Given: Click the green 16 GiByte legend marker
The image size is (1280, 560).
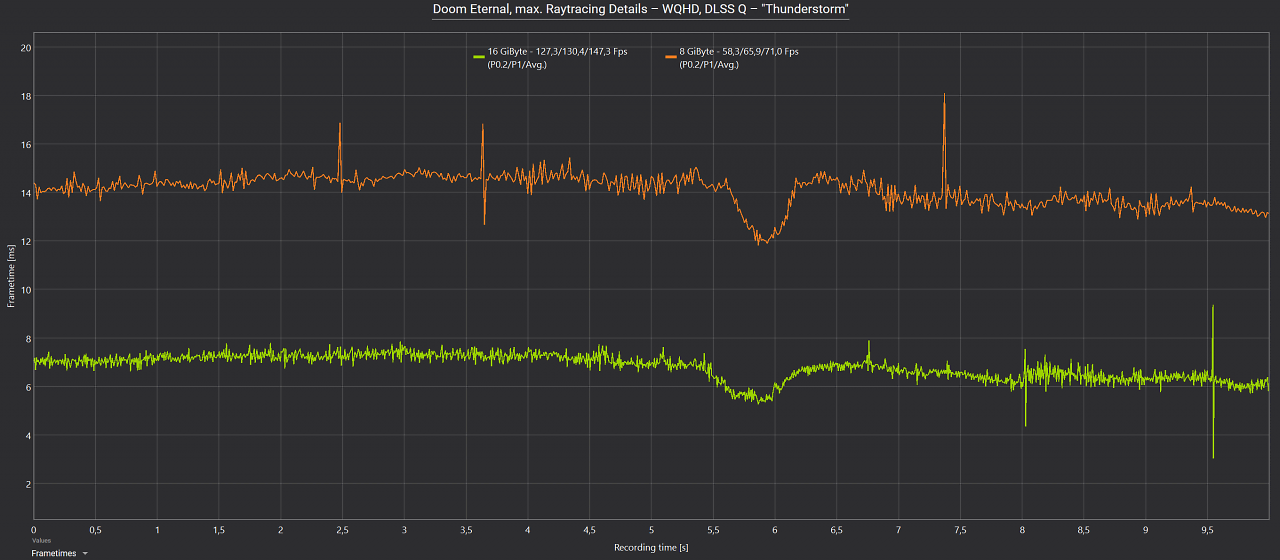Looking at the screenshot, I should pos(478,56).
